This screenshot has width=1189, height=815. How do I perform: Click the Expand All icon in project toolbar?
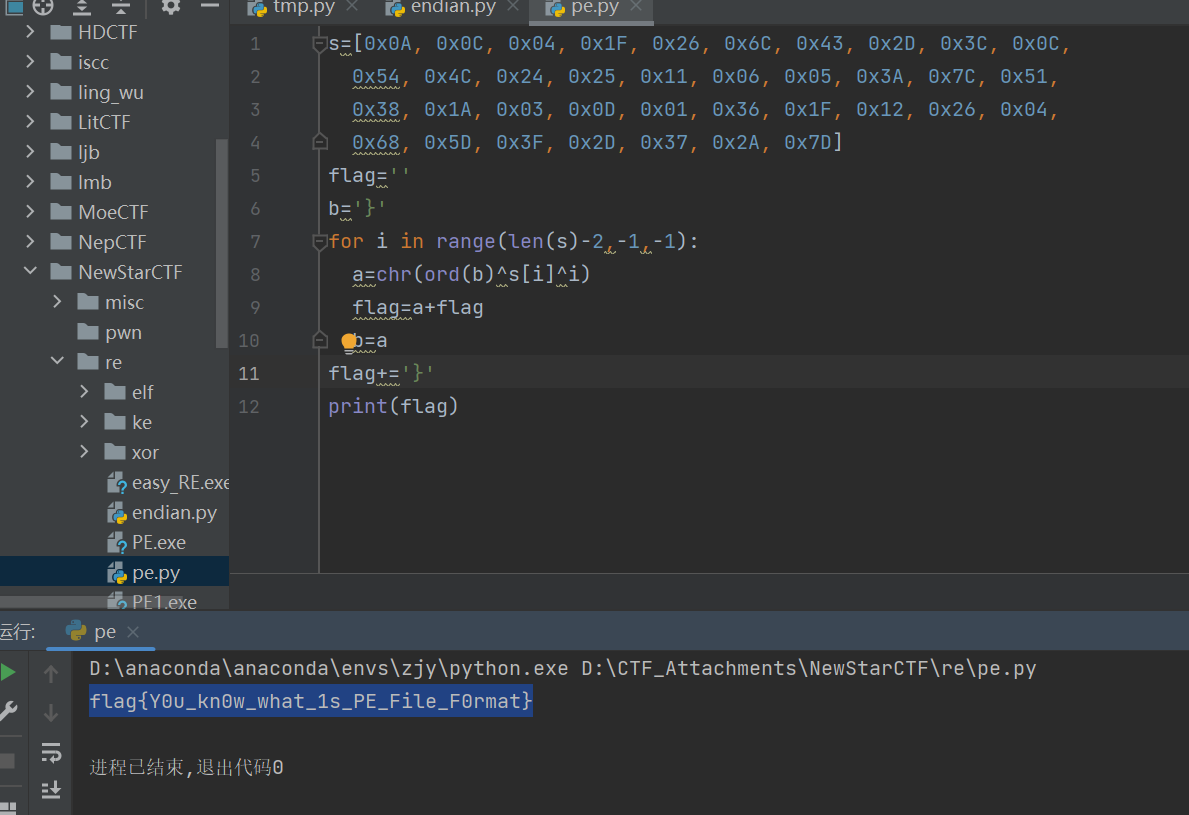[x=82, y=7]
